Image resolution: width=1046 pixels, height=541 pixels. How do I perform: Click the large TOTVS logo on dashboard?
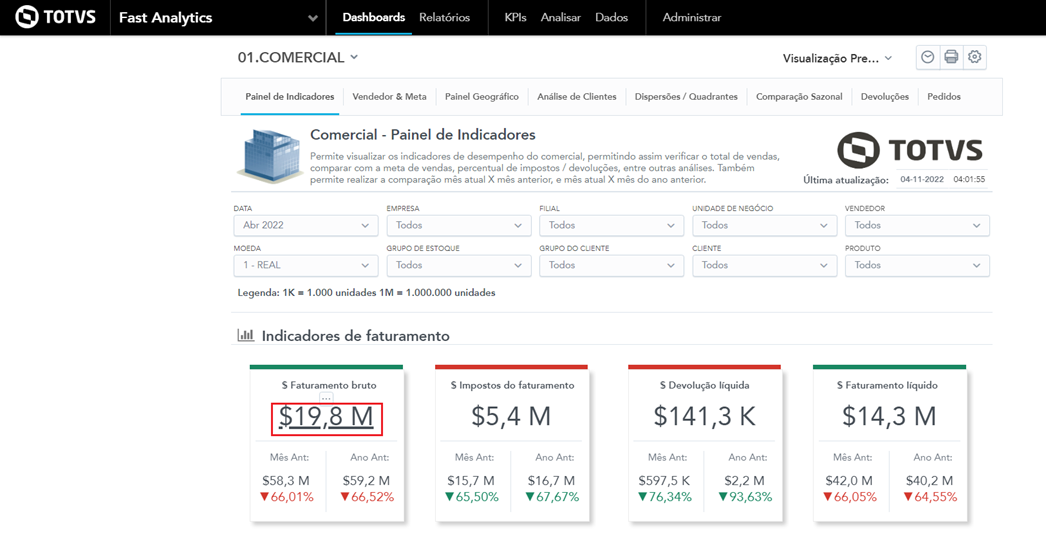coord(910,150)
